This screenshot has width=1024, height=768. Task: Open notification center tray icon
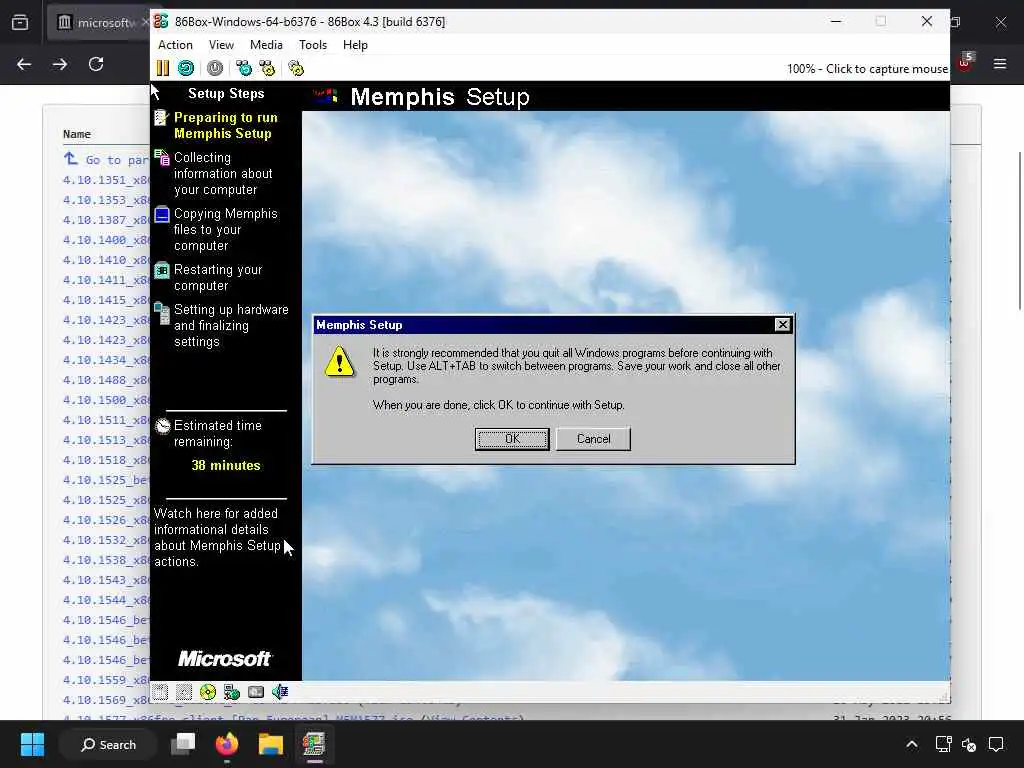tap(996, 744)
